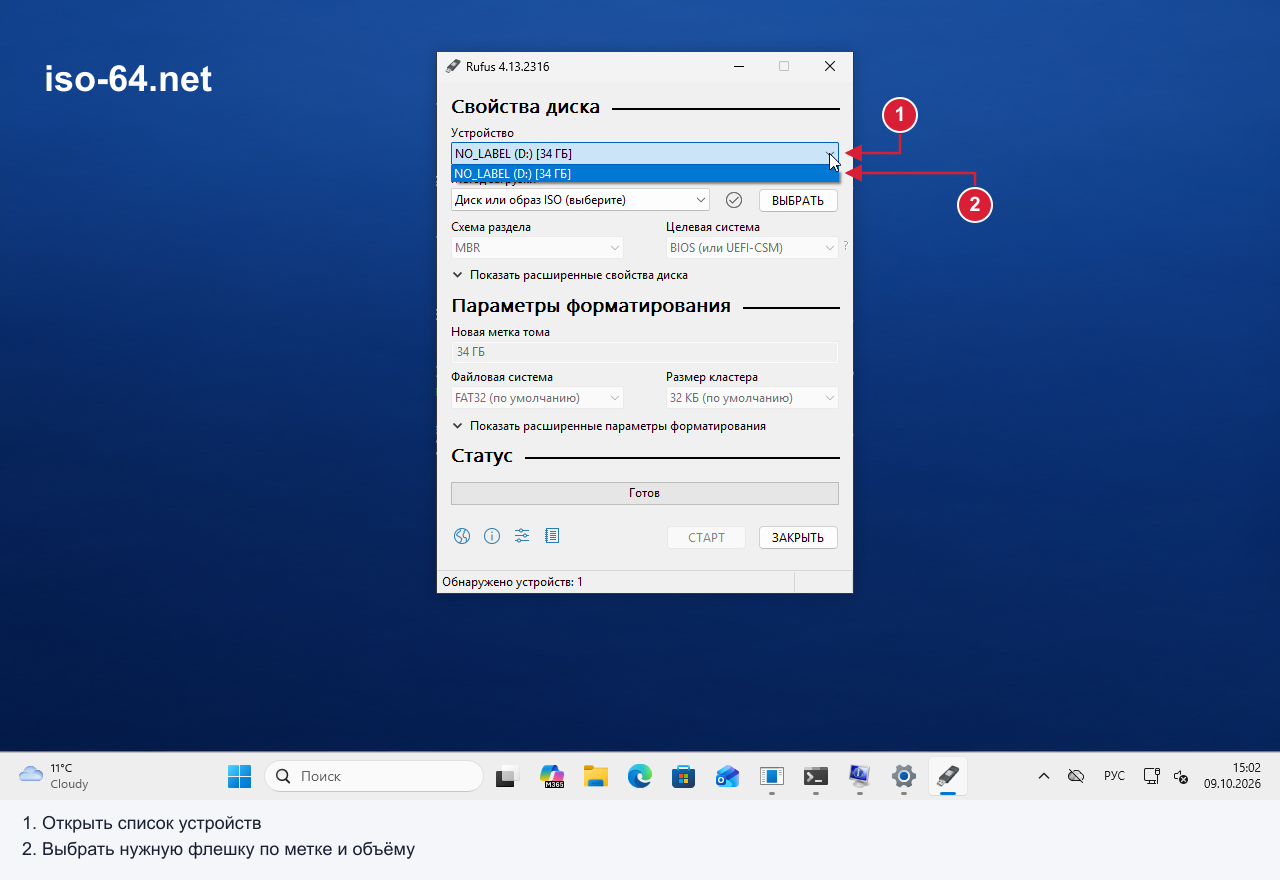
Task: Switch to the Terminal taskbar icon
Action: pos(816,776)
